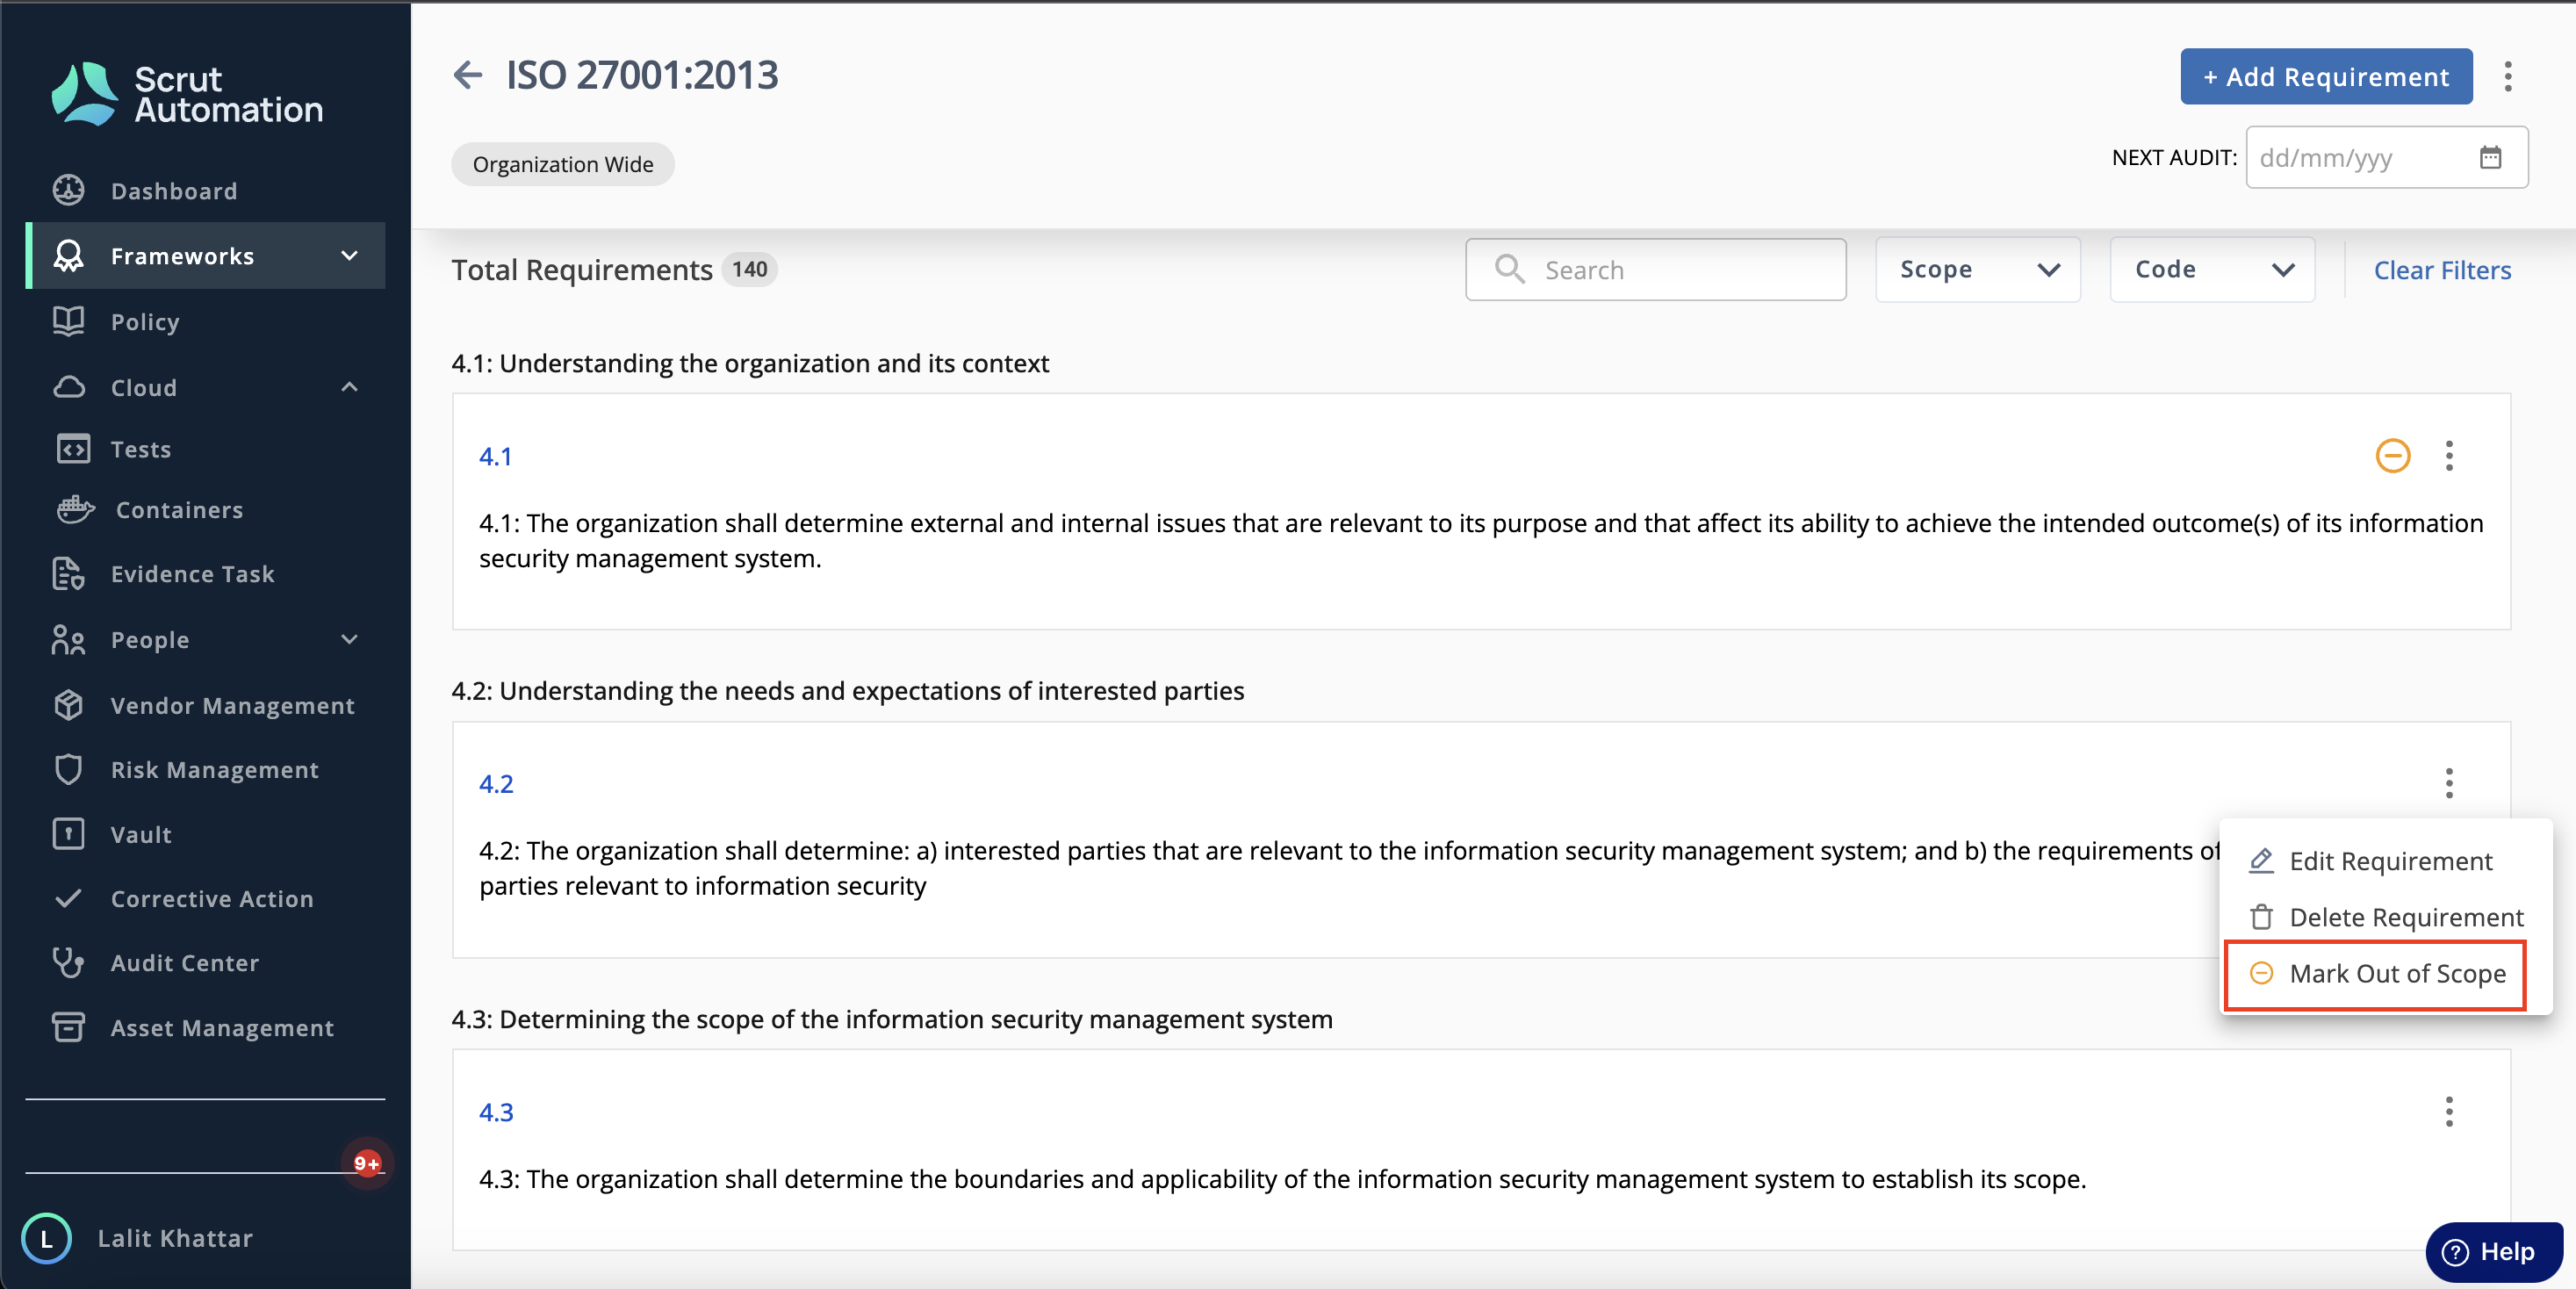Image resolution: width=2576 pixels, height=1289 pixels.
Task: Click the Scrut Automation logo
Action: click(x=187, y=94)
